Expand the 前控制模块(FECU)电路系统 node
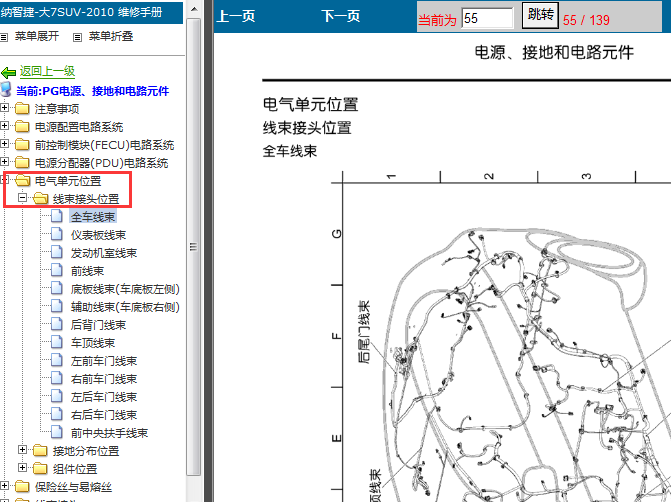Viewport: 671px width, 502px height. tap(4, 143)
